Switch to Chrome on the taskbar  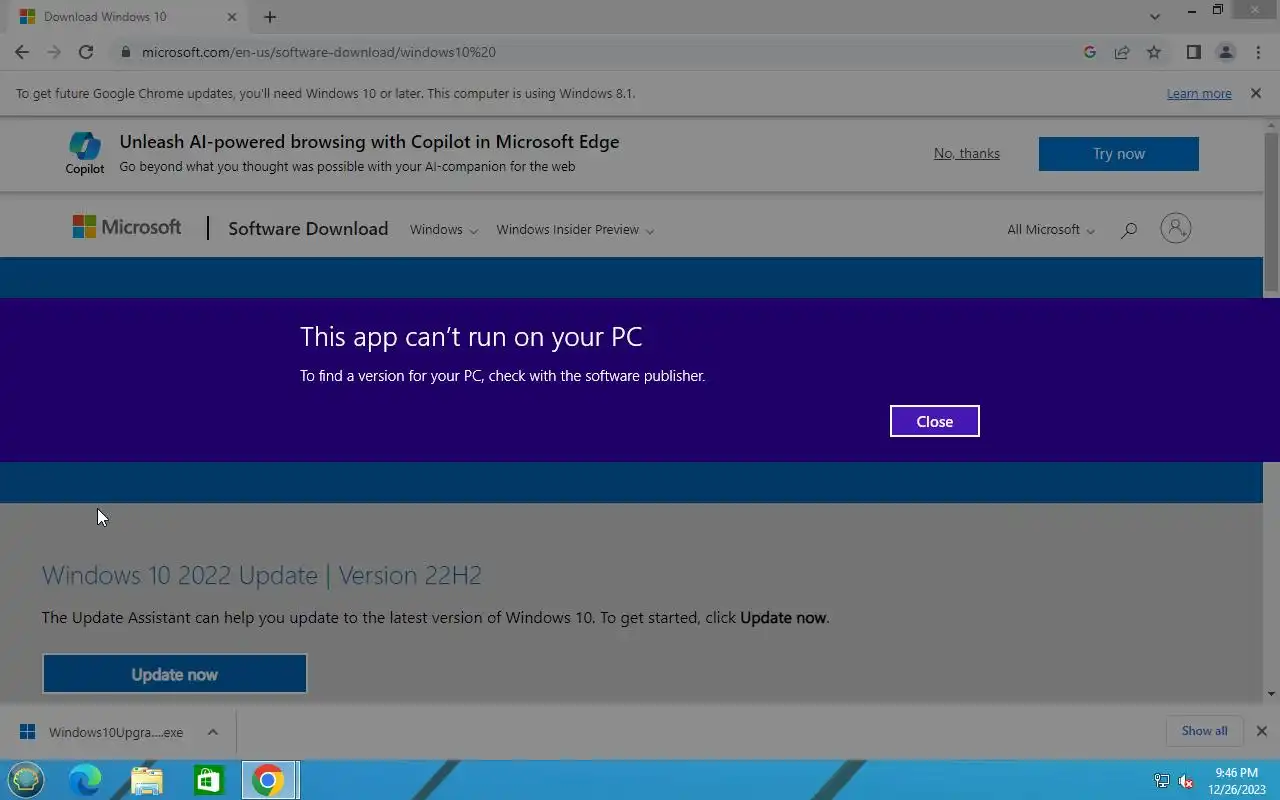point(268,780)
